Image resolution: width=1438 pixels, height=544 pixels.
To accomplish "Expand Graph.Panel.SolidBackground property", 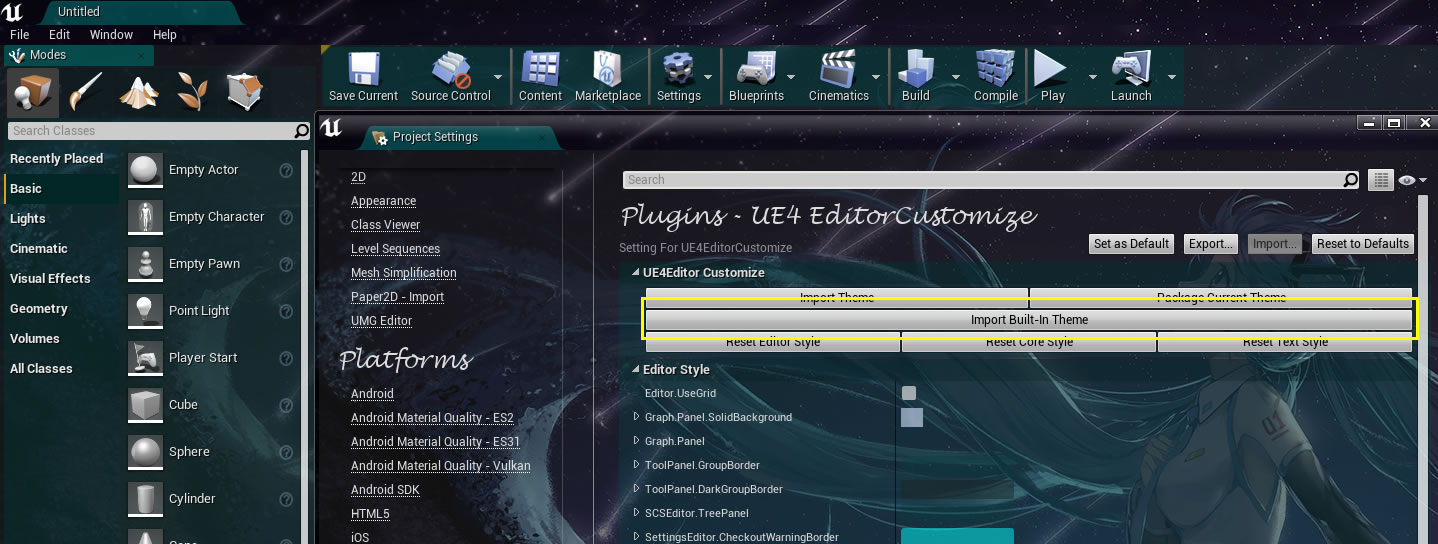I will coord(637,417).
